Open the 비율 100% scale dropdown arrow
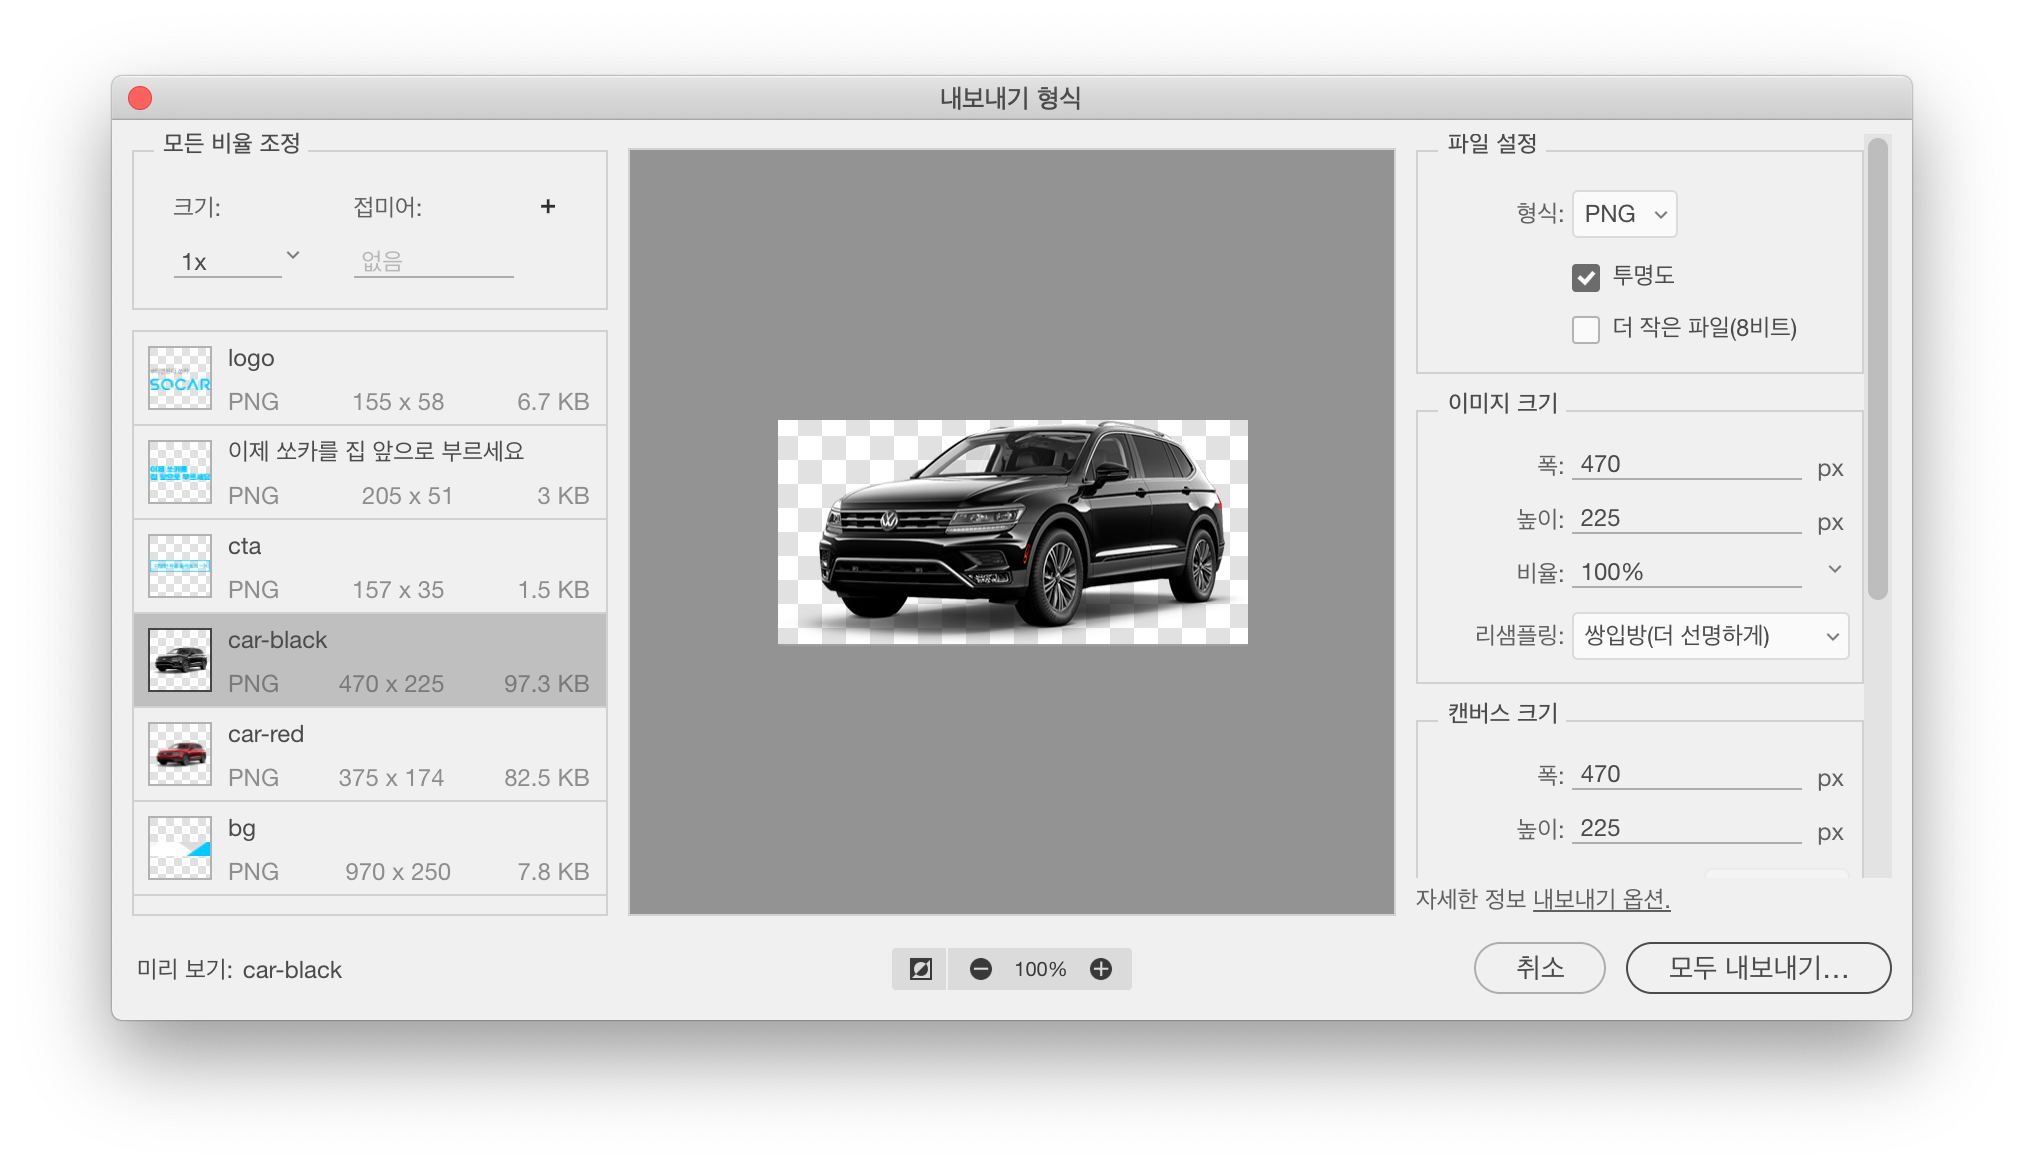The image size is (2024, 1168). click(1834, 570)
